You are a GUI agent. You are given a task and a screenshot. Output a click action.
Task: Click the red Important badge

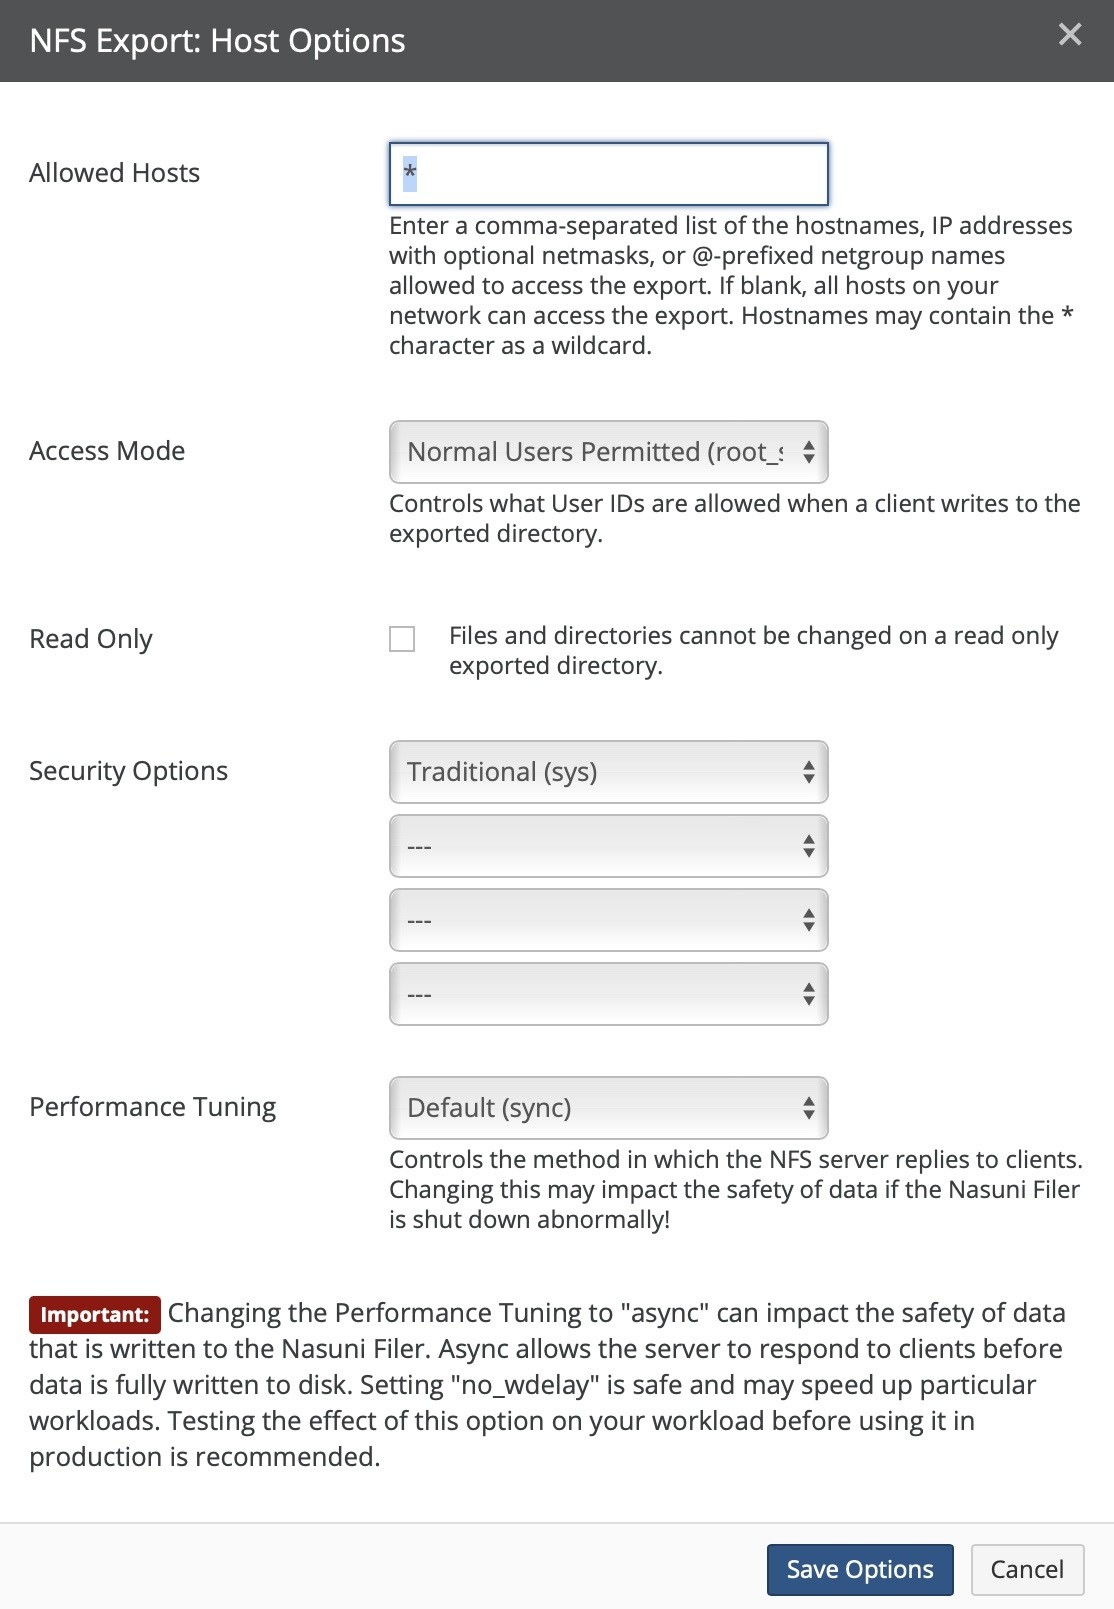pyautogui.click(x=95, y=1315)
